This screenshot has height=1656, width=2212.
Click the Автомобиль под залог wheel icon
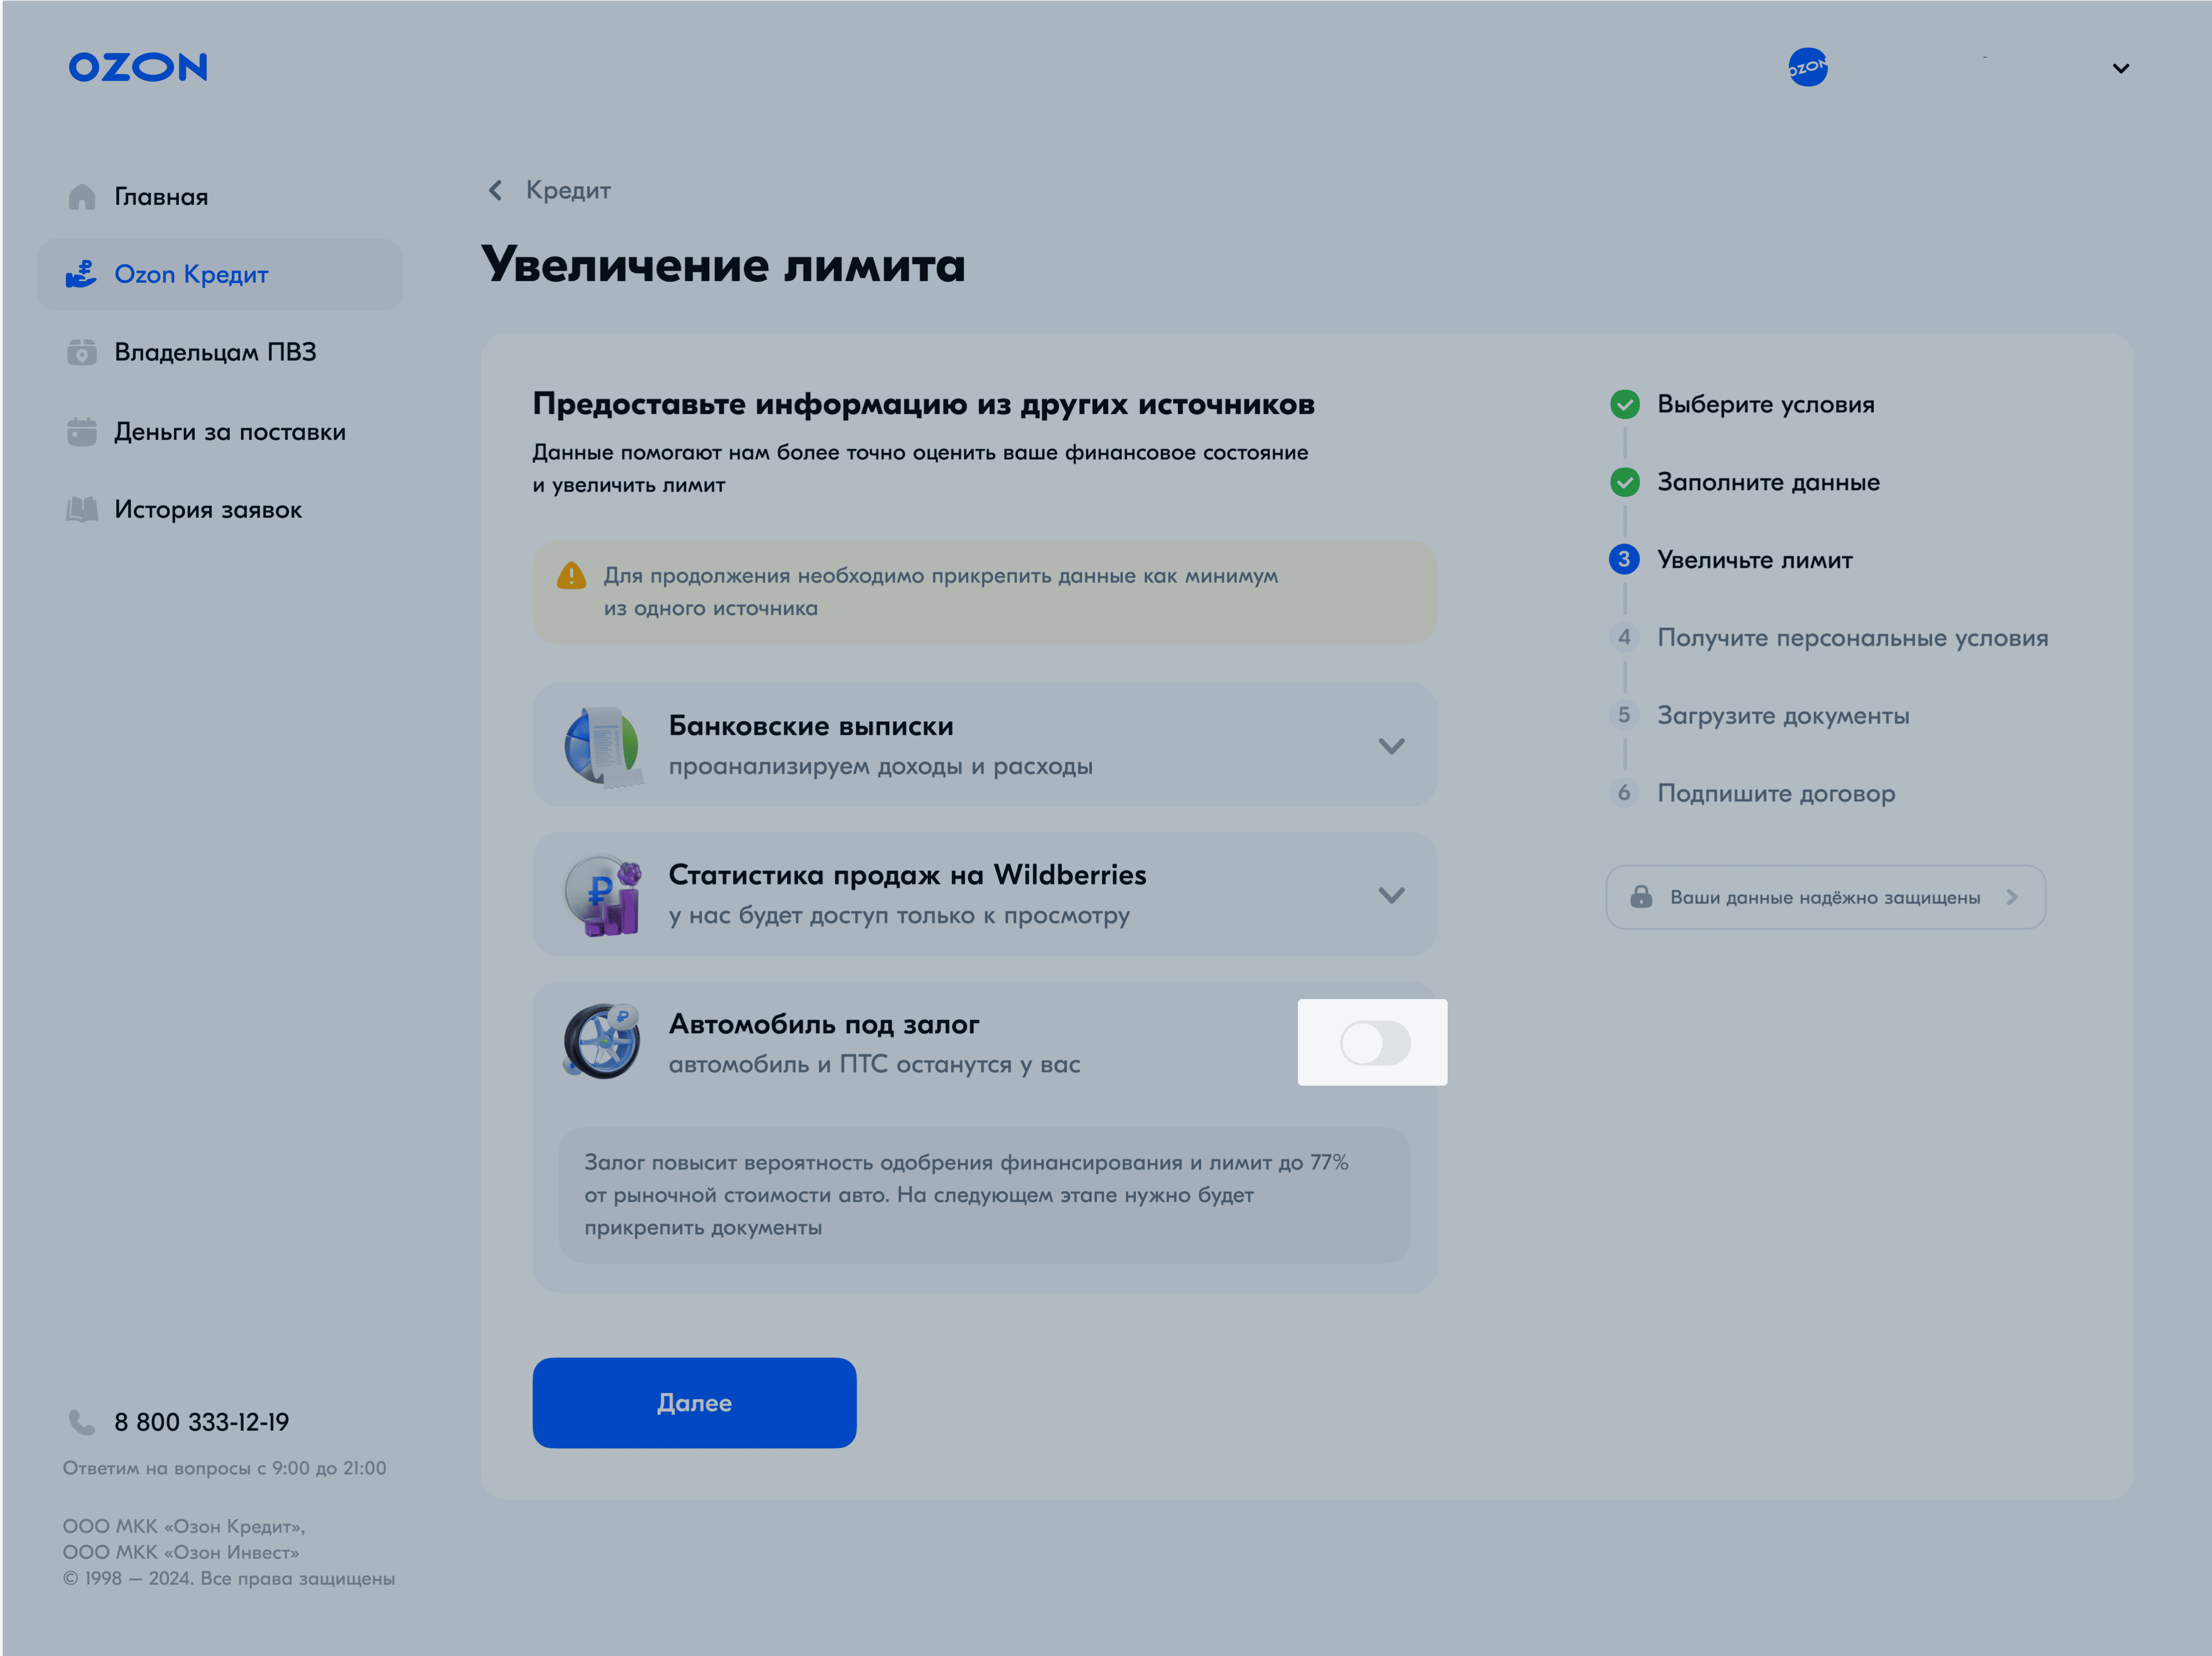[x=602, y=1042]
